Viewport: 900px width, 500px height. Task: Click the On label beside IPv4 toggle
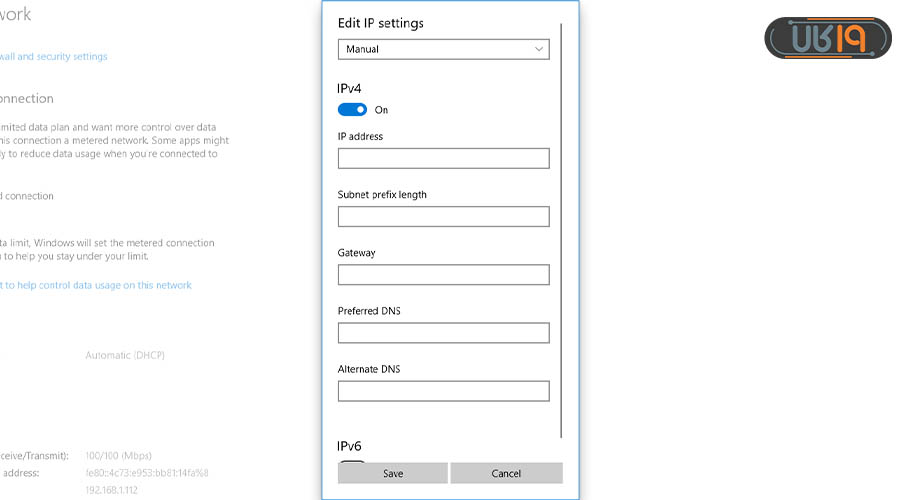[381, 110]
